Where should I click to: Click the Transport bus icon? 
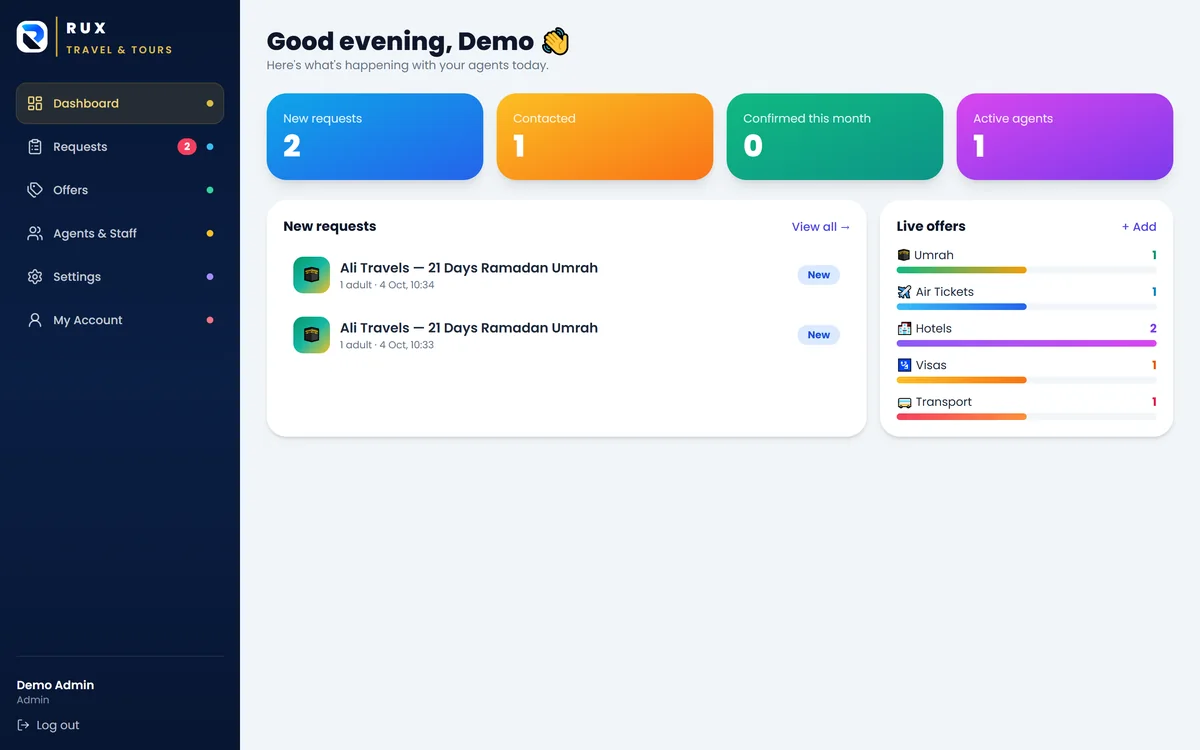coord(904,402)
